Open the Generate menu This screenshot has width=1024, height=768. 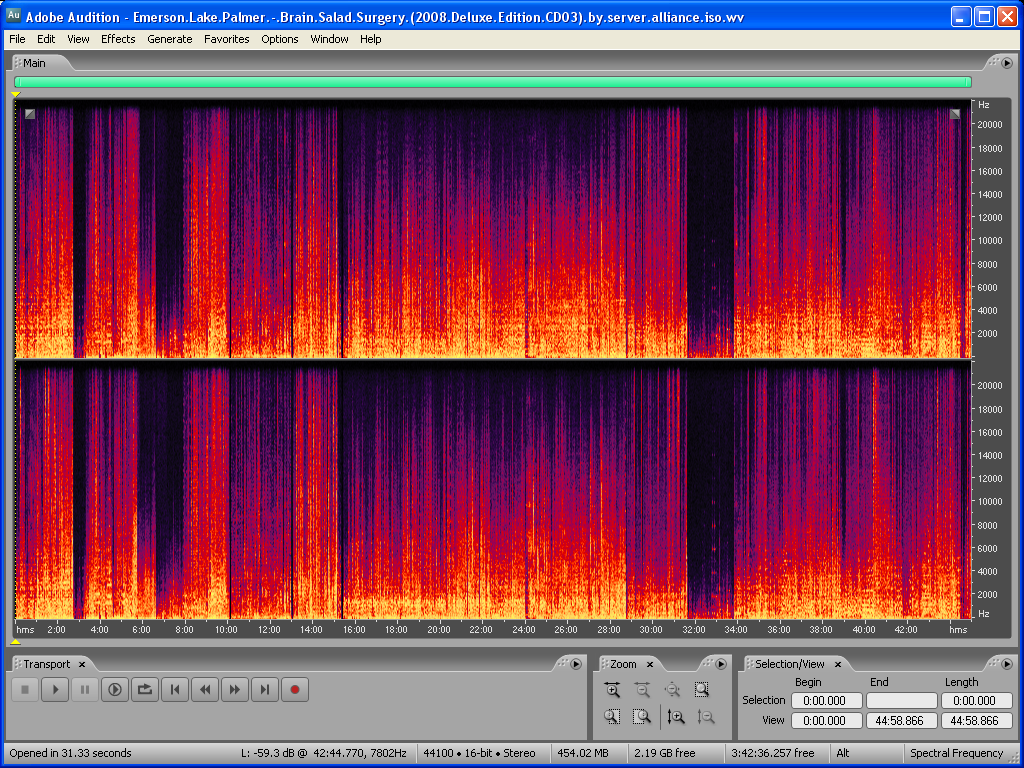pyautogui.click(x=170, y=39)
